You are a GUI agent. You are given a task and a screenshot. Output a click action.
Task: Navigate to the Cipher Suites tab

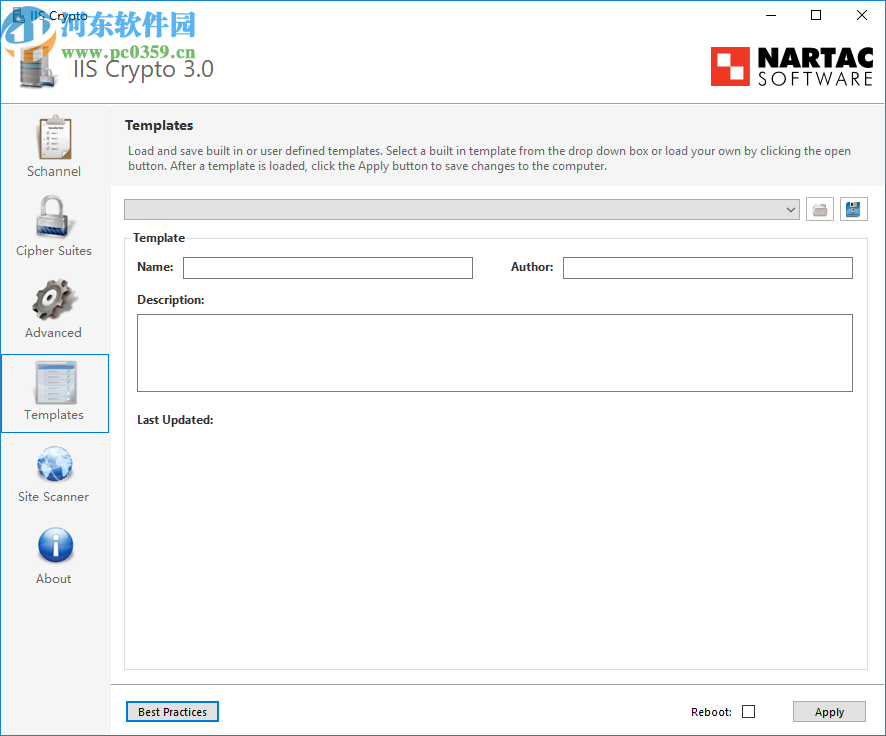[54, 225]
